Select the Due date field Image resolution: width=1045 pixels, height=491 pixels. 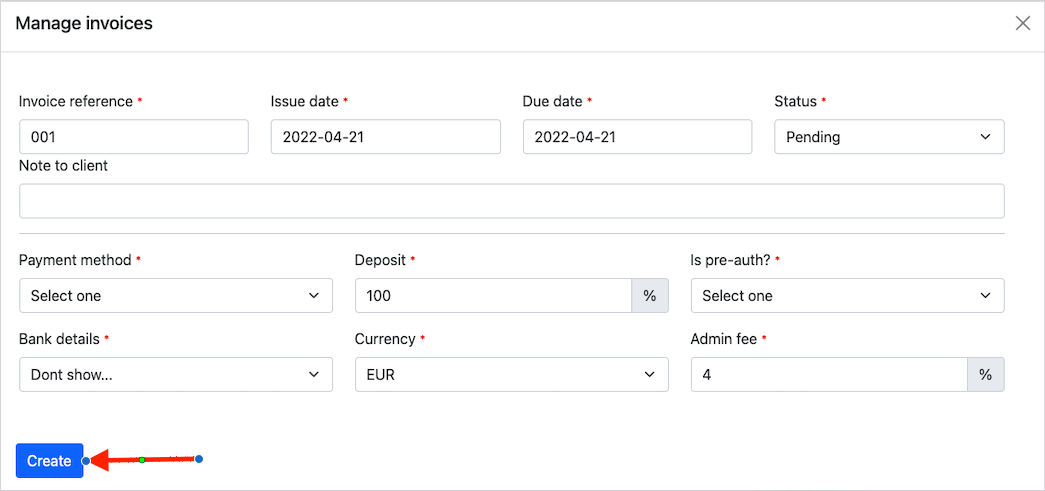[637, 137]
